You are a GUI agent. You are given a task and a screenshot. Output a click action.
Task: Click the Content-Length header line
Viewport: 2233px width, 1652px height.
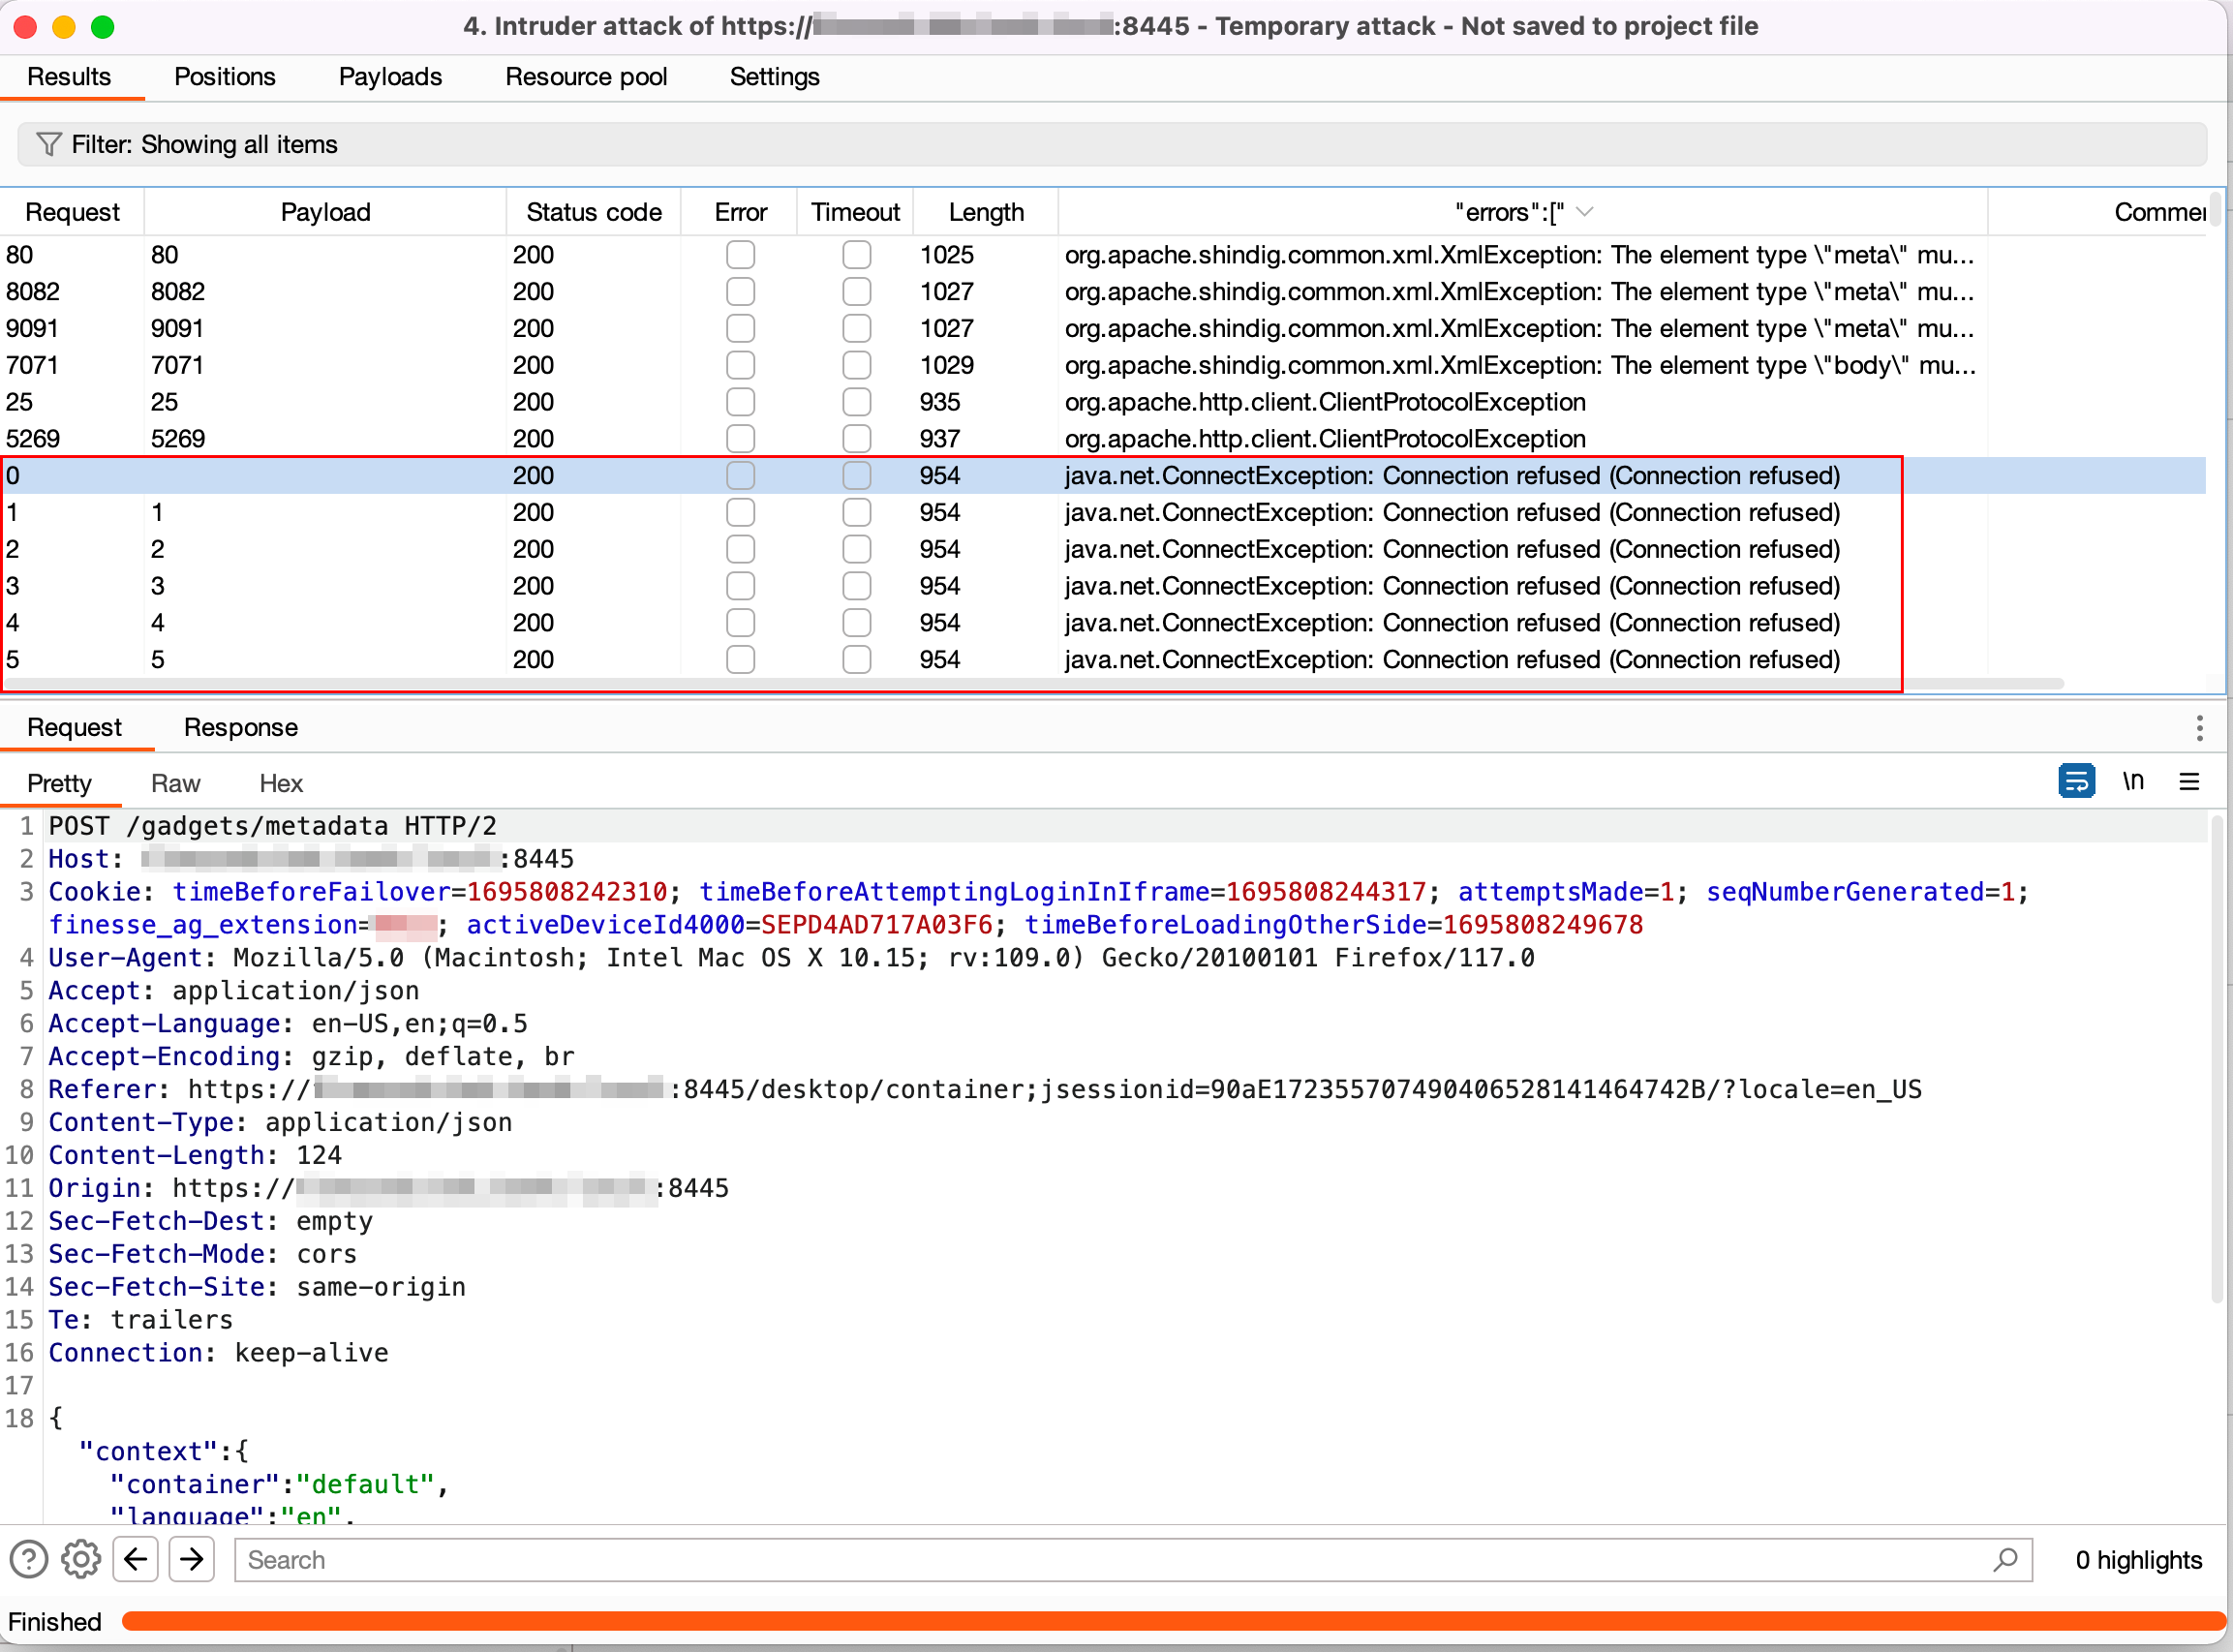click(x=195, y=1155)
